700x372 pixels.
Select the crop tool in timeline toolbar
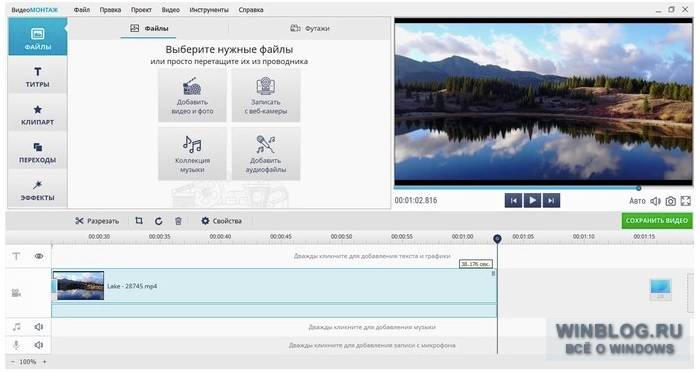(139, 221)
